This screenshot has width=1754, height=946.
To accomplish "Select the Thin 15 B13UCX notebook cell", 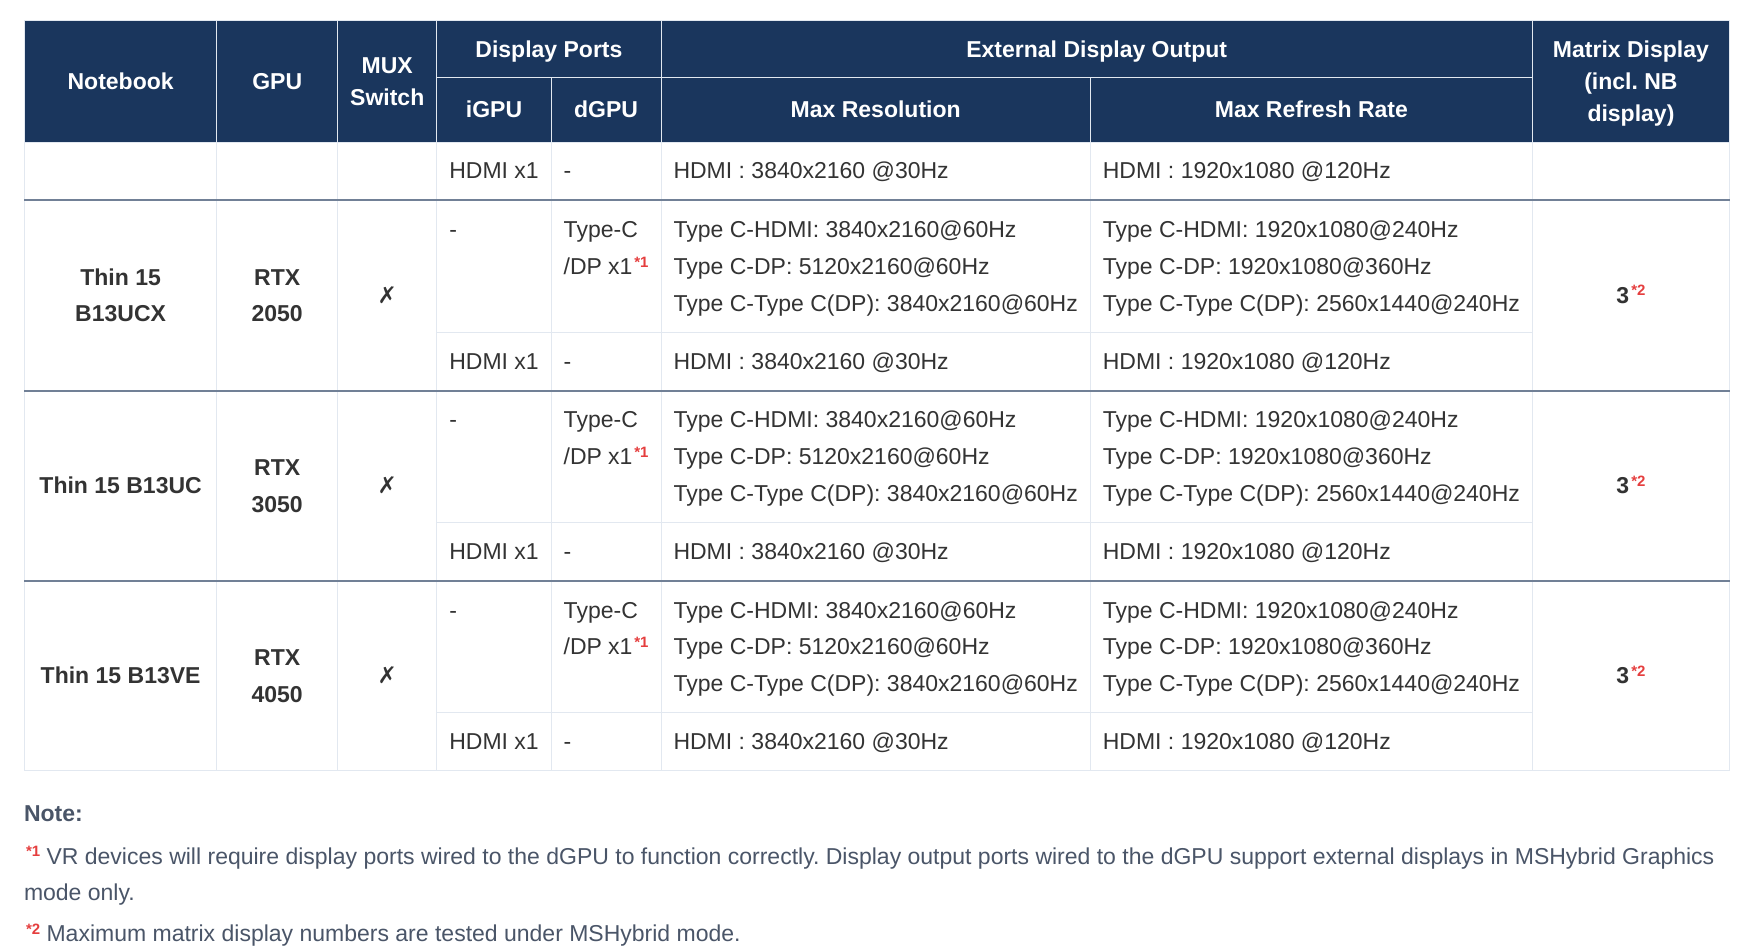I will tap(120, 295).
